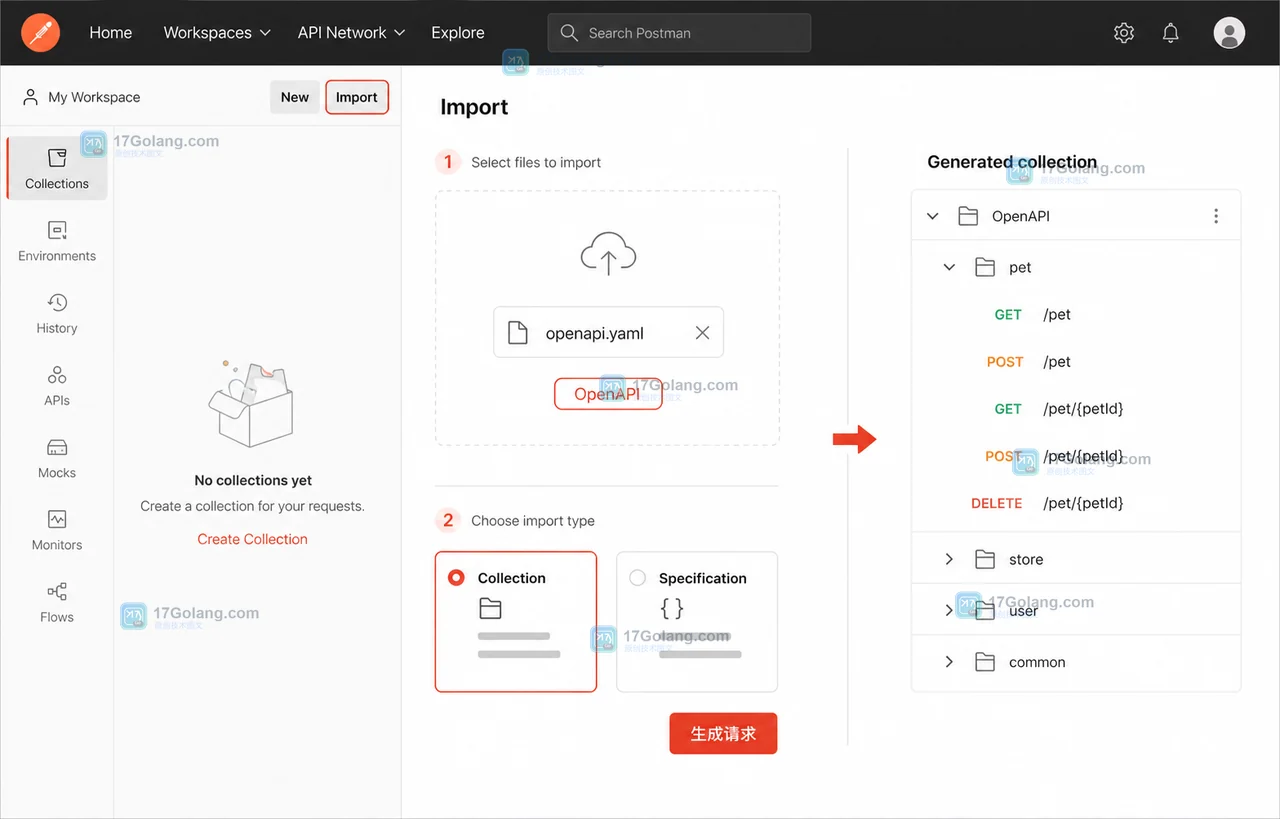Click the common folder icon

(x=985, y=662)
